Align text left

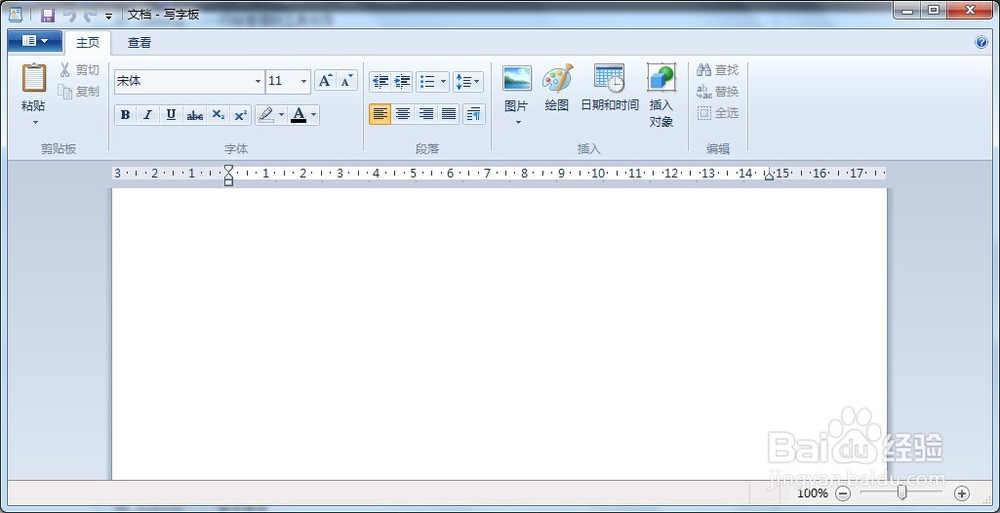(x=380, y=114)
